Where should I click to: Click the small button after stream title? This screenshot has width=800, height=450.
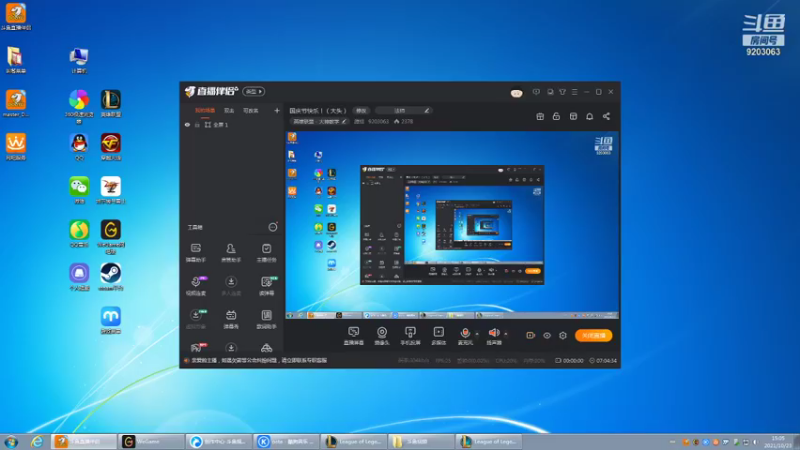[x=361, y=111]
